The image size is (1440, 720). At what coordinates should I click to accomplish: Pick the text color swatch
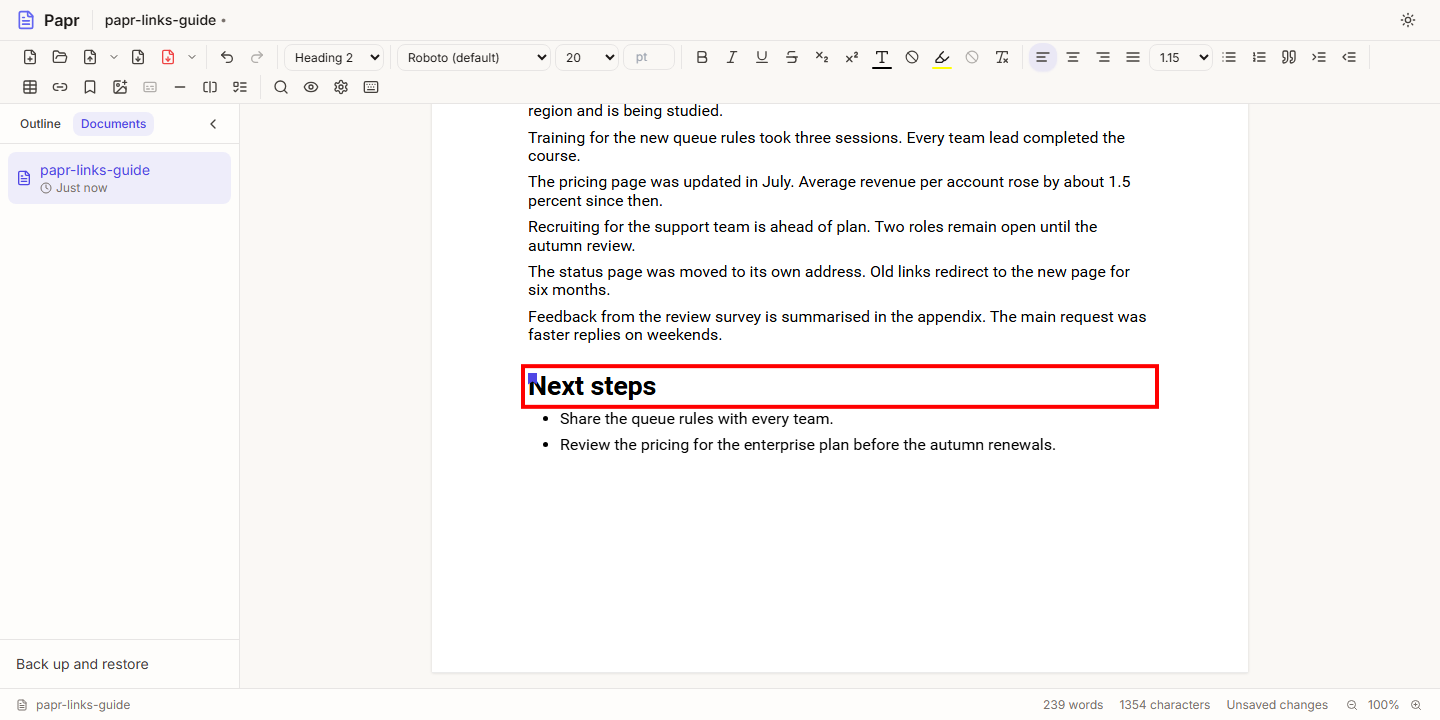pos(882,57)
